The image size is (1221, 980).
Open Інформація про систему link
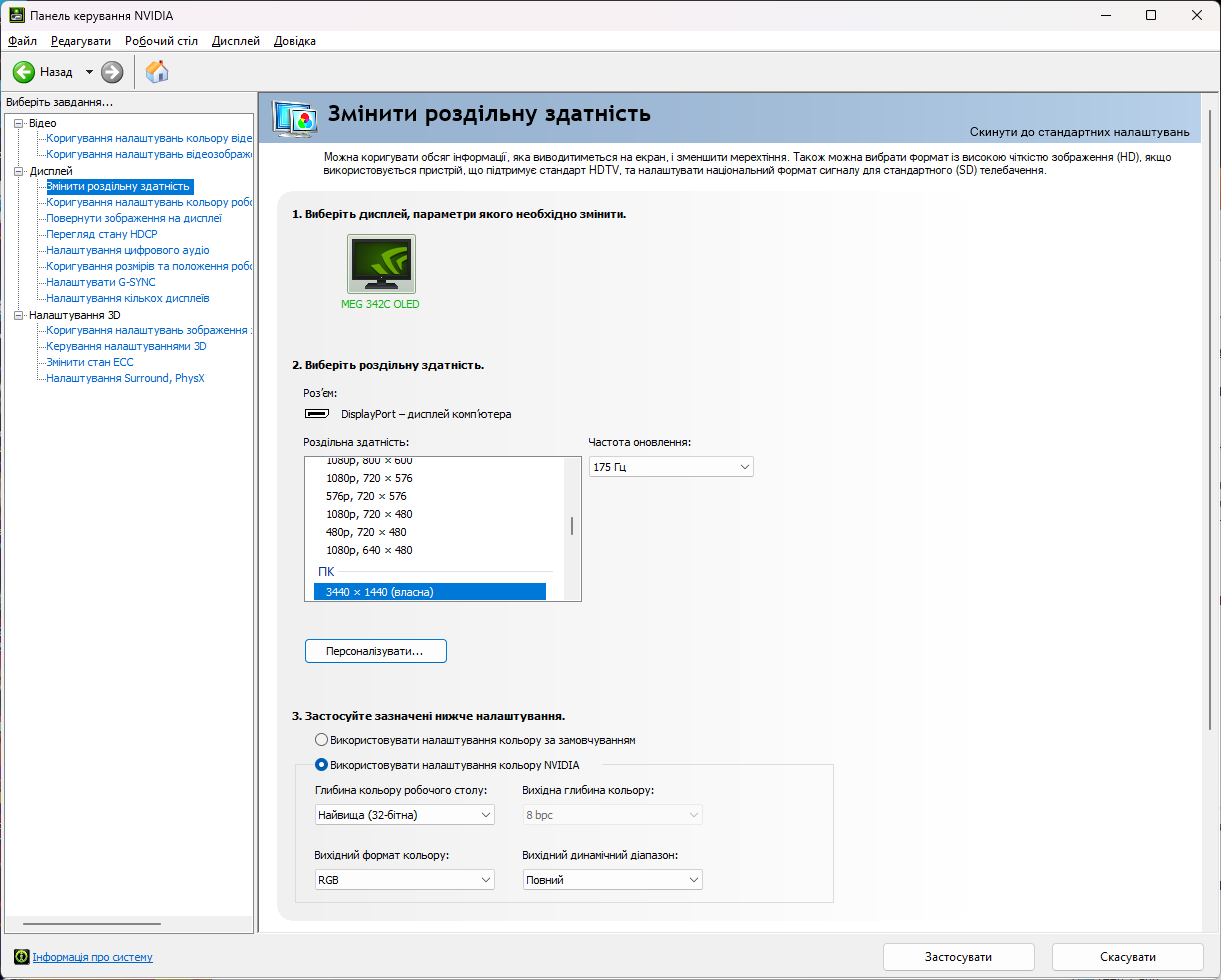click(x=93, y=957)
